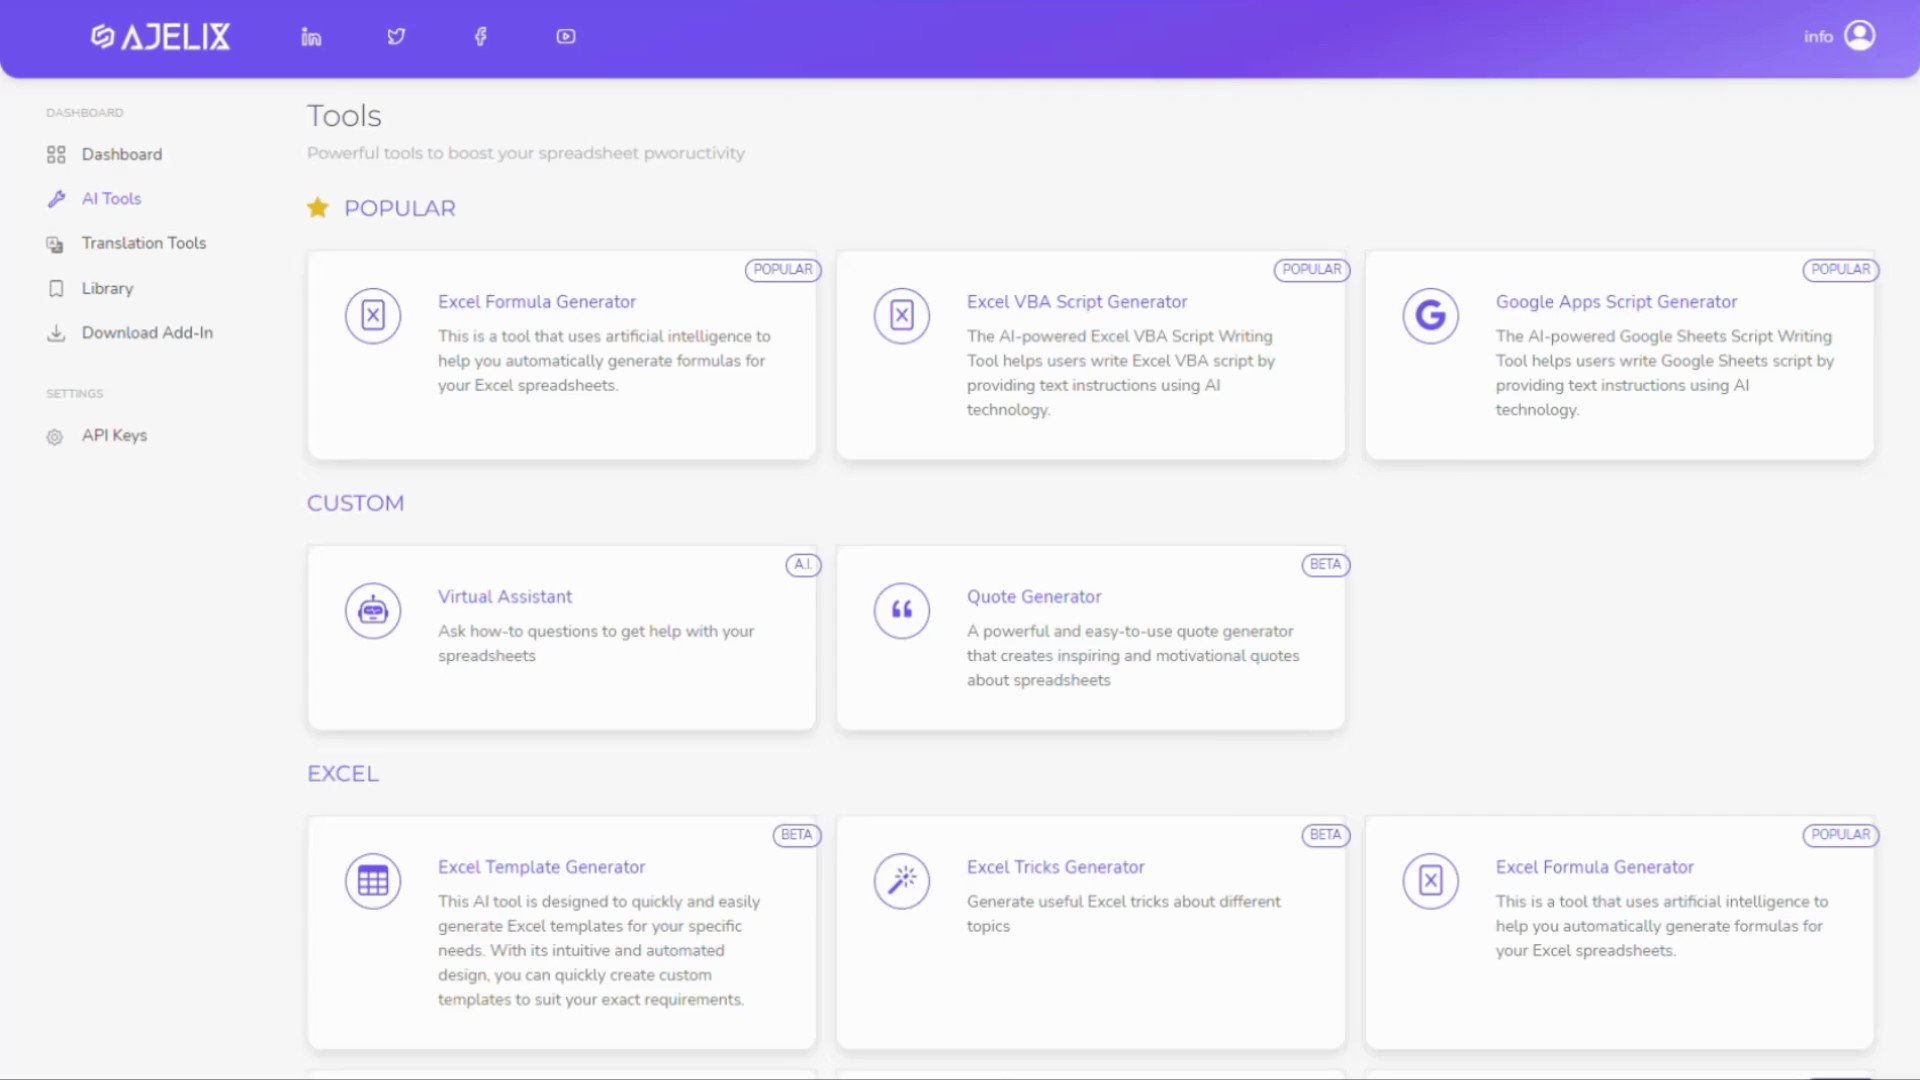Click the yellow star icon beside Popular

point(318,208)
